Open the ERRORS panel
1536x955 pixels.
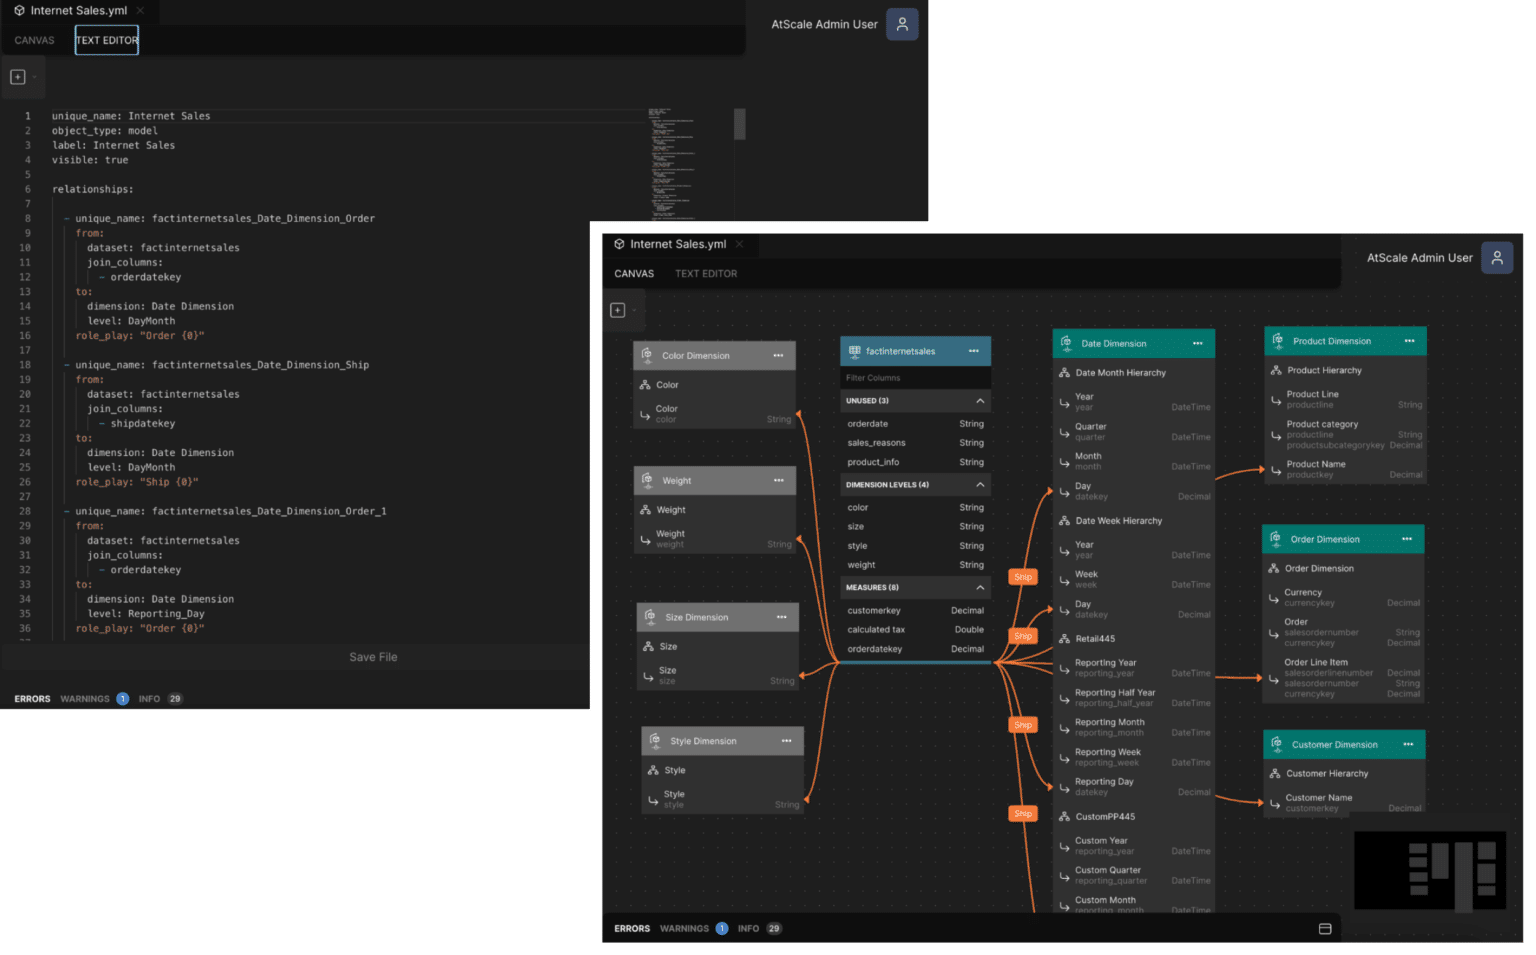coord(631,928)
